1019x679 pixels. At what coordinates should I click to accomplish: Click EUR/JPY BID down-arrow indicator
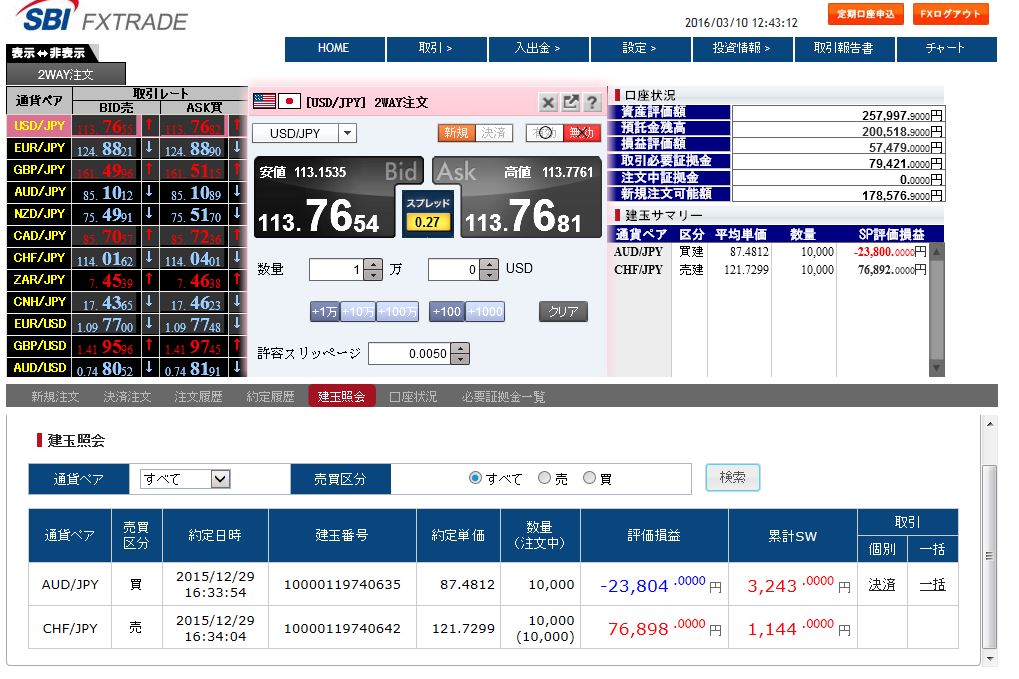coord(149,147)
